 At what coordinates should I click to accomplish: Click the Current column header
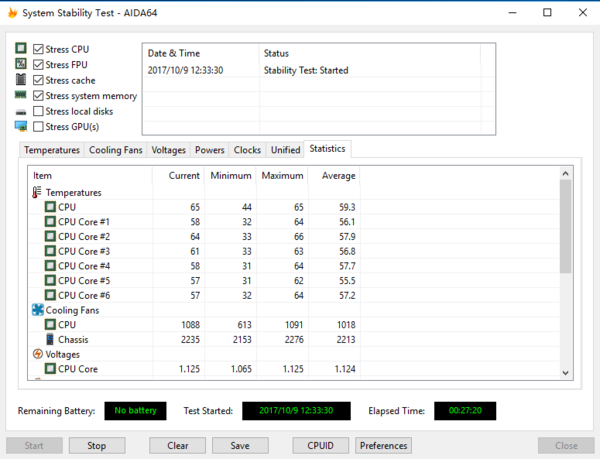pyautogui.click(x=178, y=176)
